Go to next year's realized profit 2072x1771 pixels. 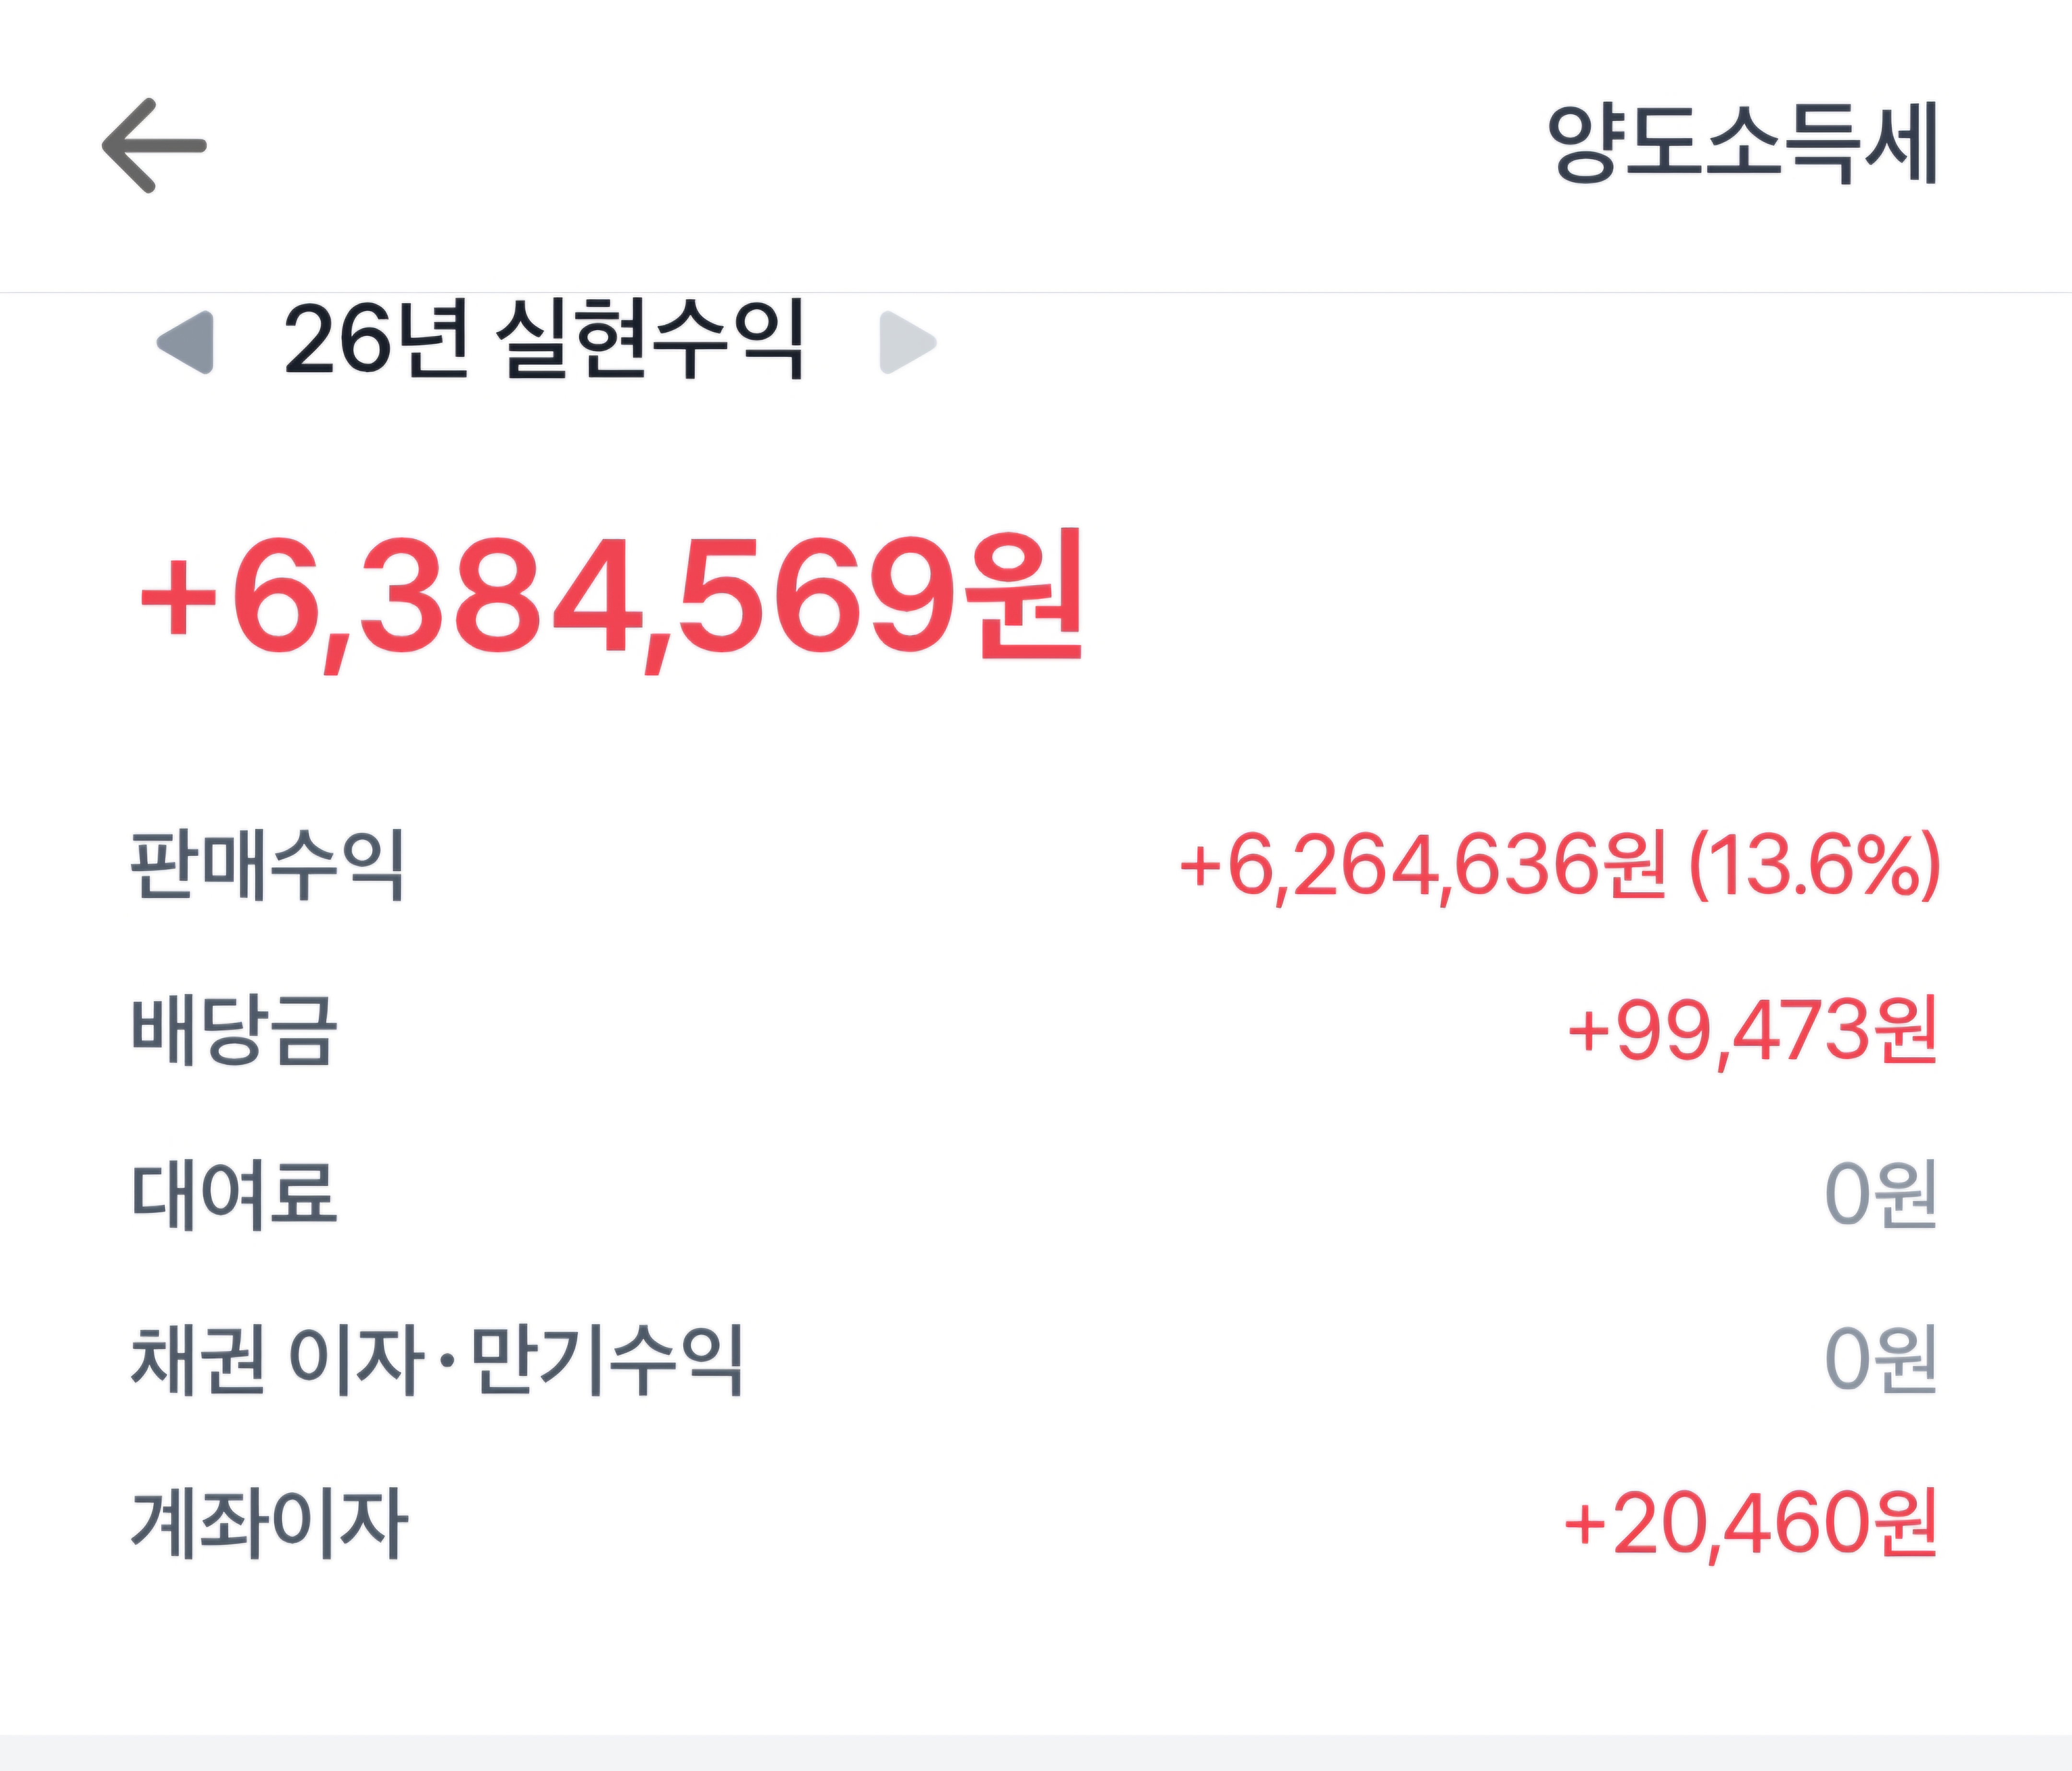tap(907, 342)
